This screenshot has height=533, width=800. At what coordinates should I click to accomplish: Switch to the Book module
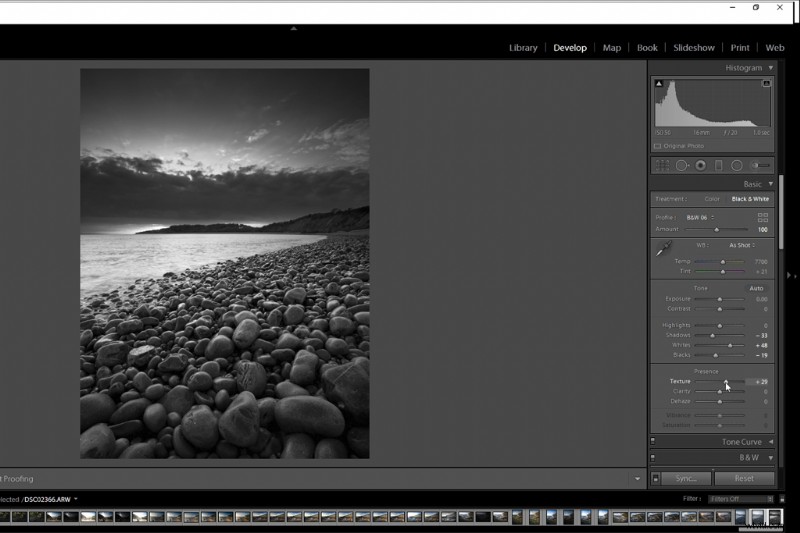pos(647,47)
